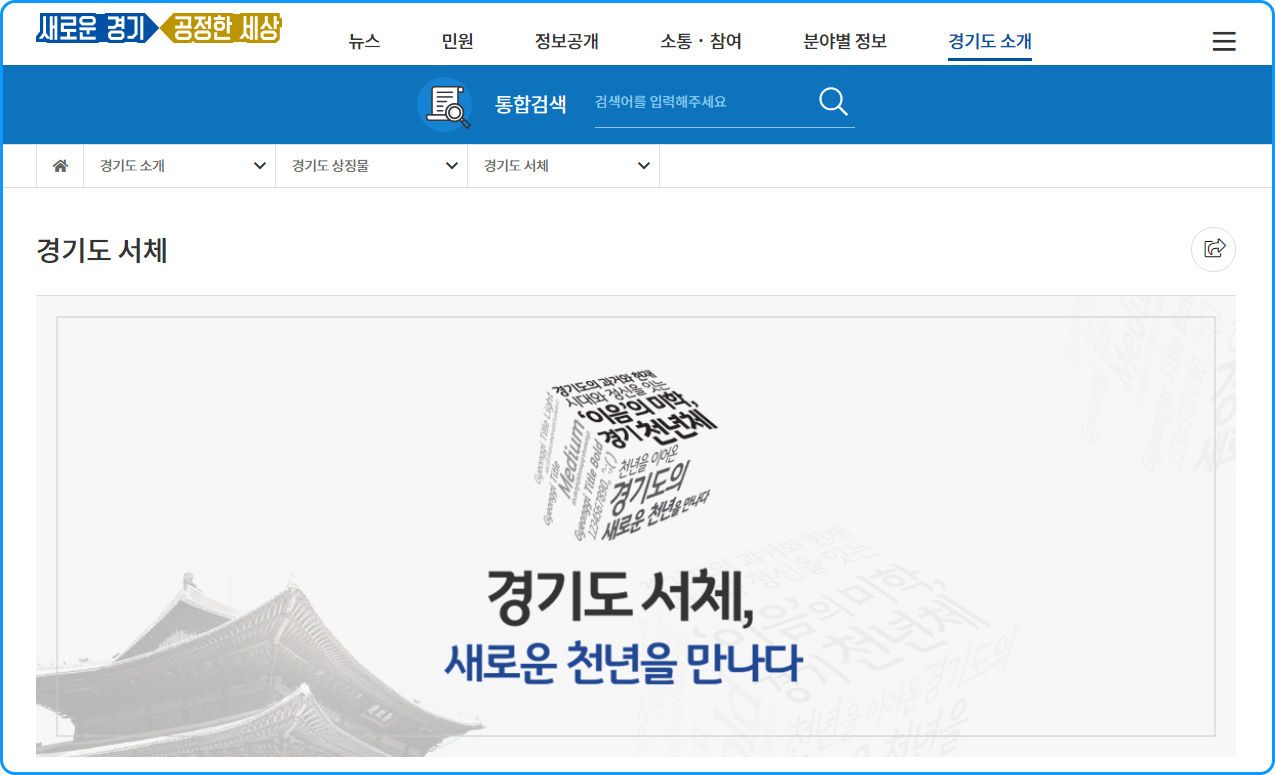
Task: Select the 분야별 정보 menu
Action: (845, 41)
